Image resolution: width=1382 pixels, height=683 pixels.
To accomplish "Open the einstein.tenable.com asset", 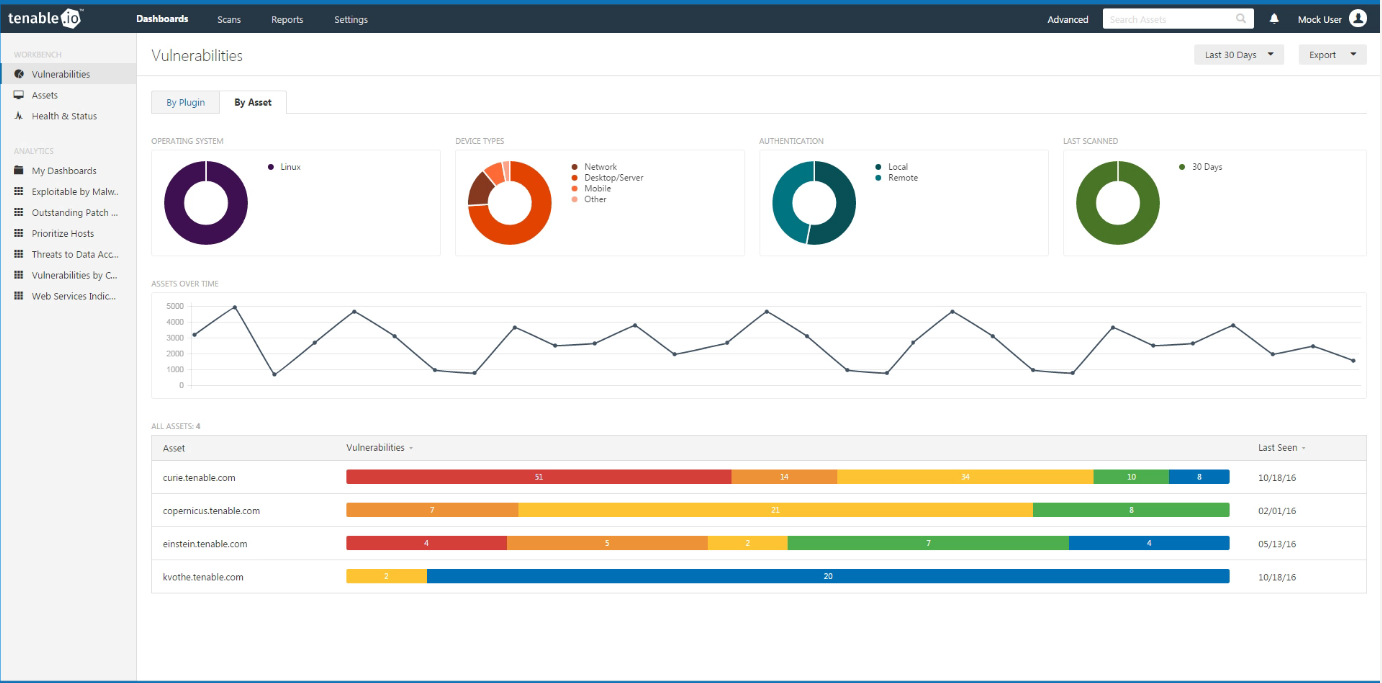I will (x=205, y=544).
